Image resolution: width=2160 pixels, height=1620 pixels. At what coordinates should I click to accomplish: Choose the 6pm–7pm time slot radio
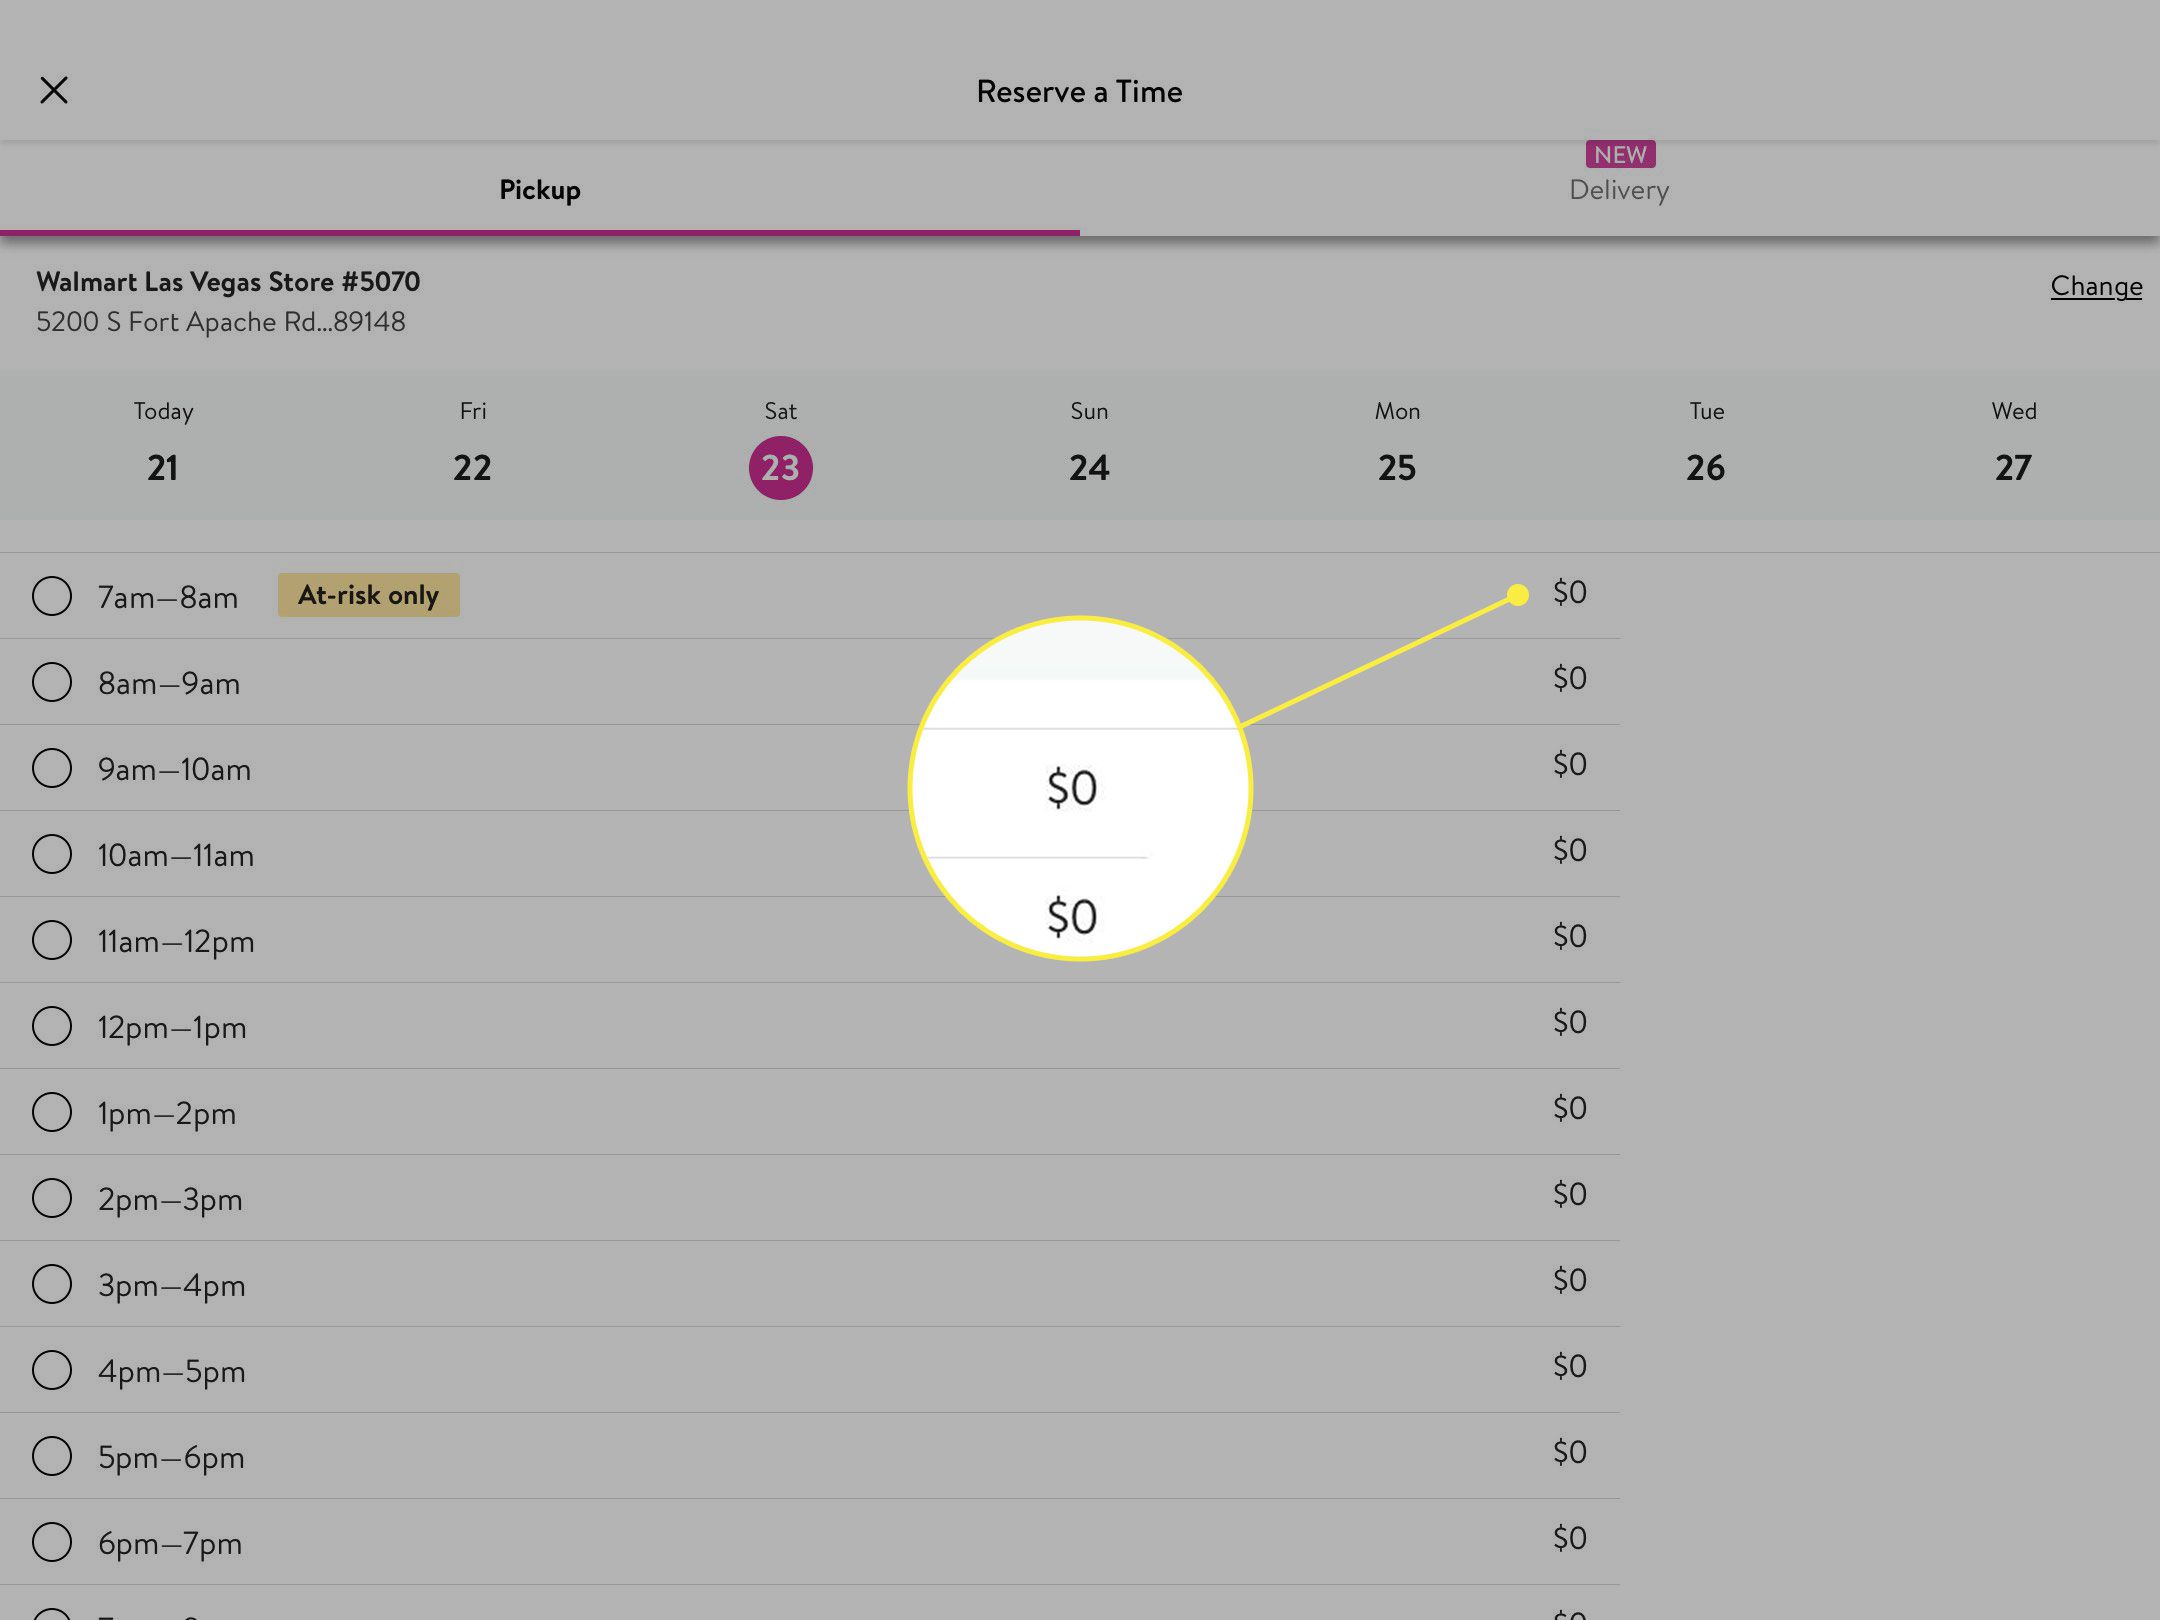point(52,1542)
